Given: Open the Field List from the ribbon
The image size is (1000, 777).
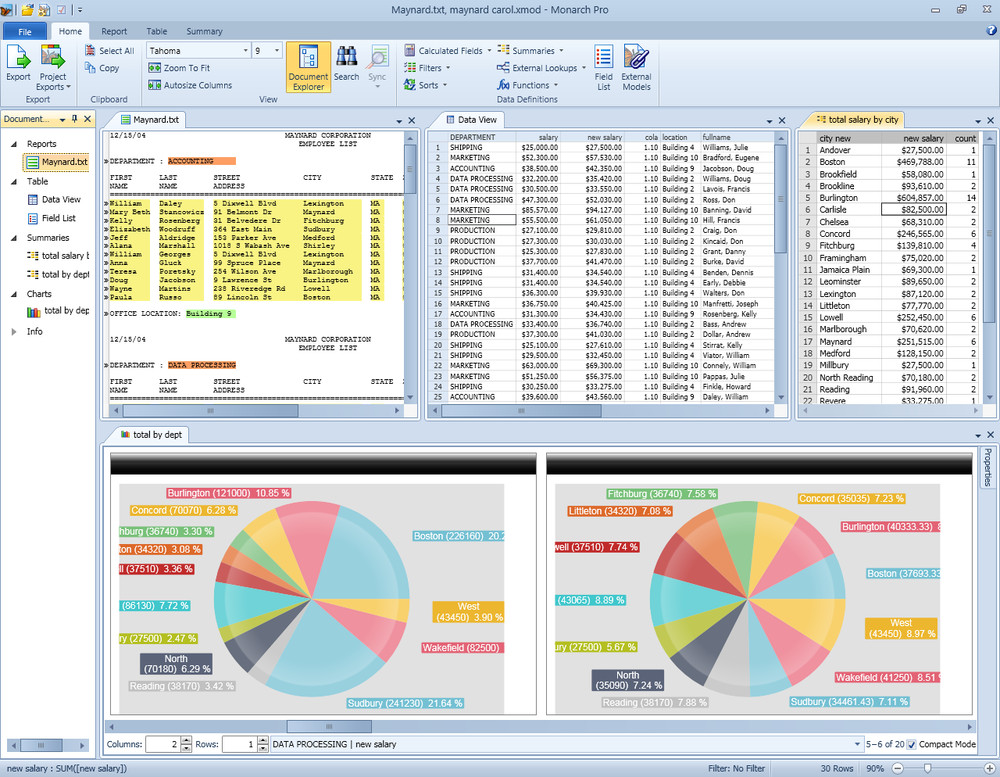Looking at the screenshot, I should pos(602,62).
